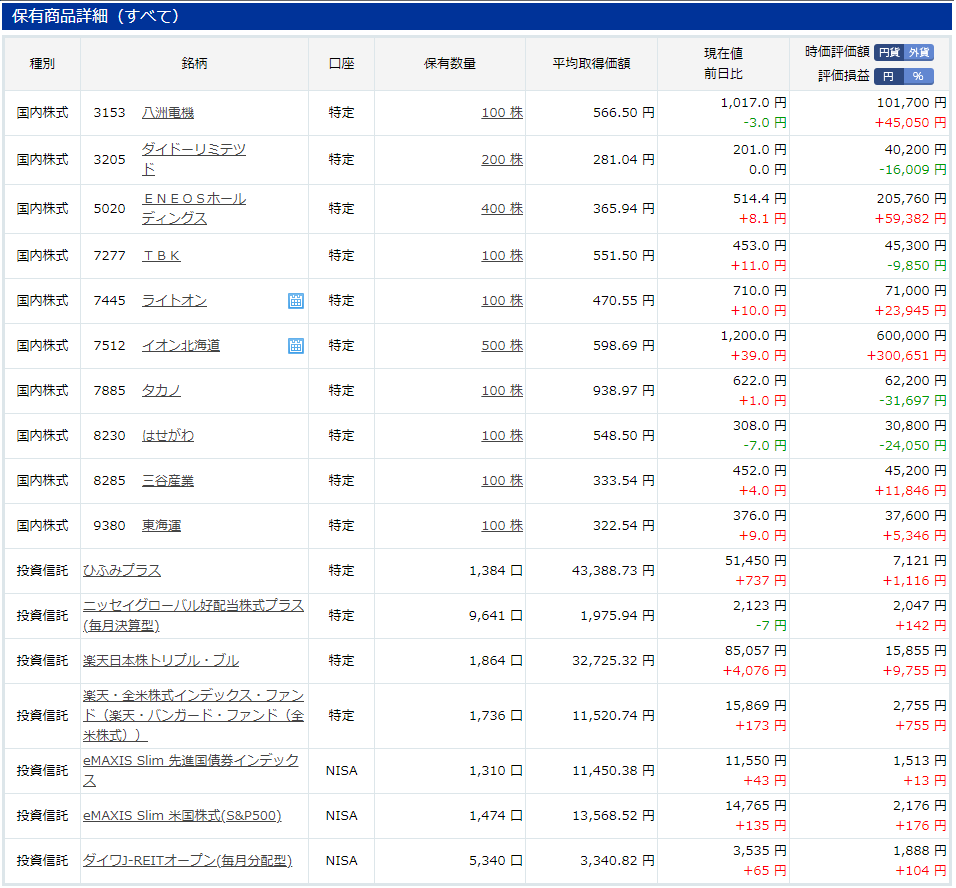Click 100 株 quantity in タカノ row
The image size is (956, 888).
point(502,390)
